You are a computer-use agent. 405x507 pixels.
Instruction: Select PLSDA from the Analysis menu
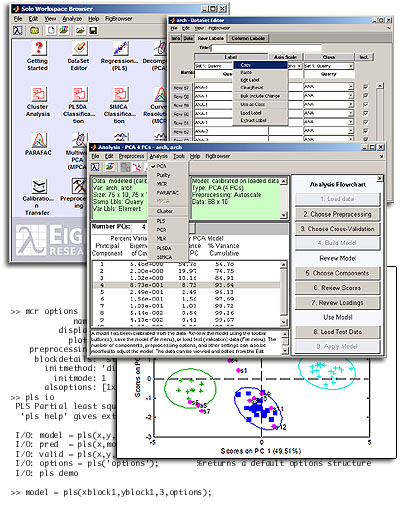click(x=168, y=248)
